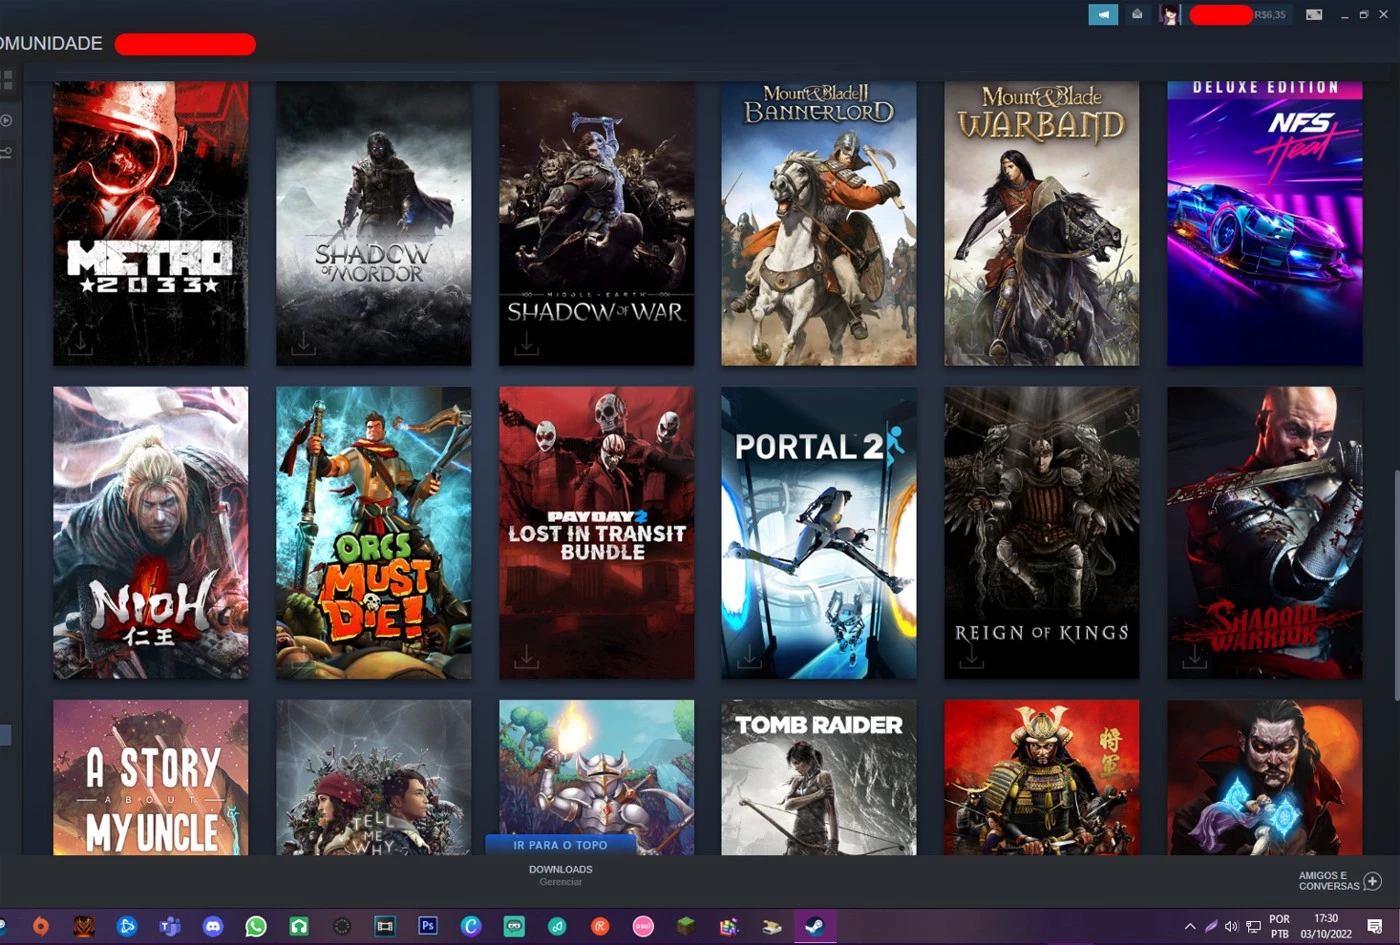1400x945 pixels.
Task: Show hidden system tray icons chevron
Action: click(x=1190, y=926)
